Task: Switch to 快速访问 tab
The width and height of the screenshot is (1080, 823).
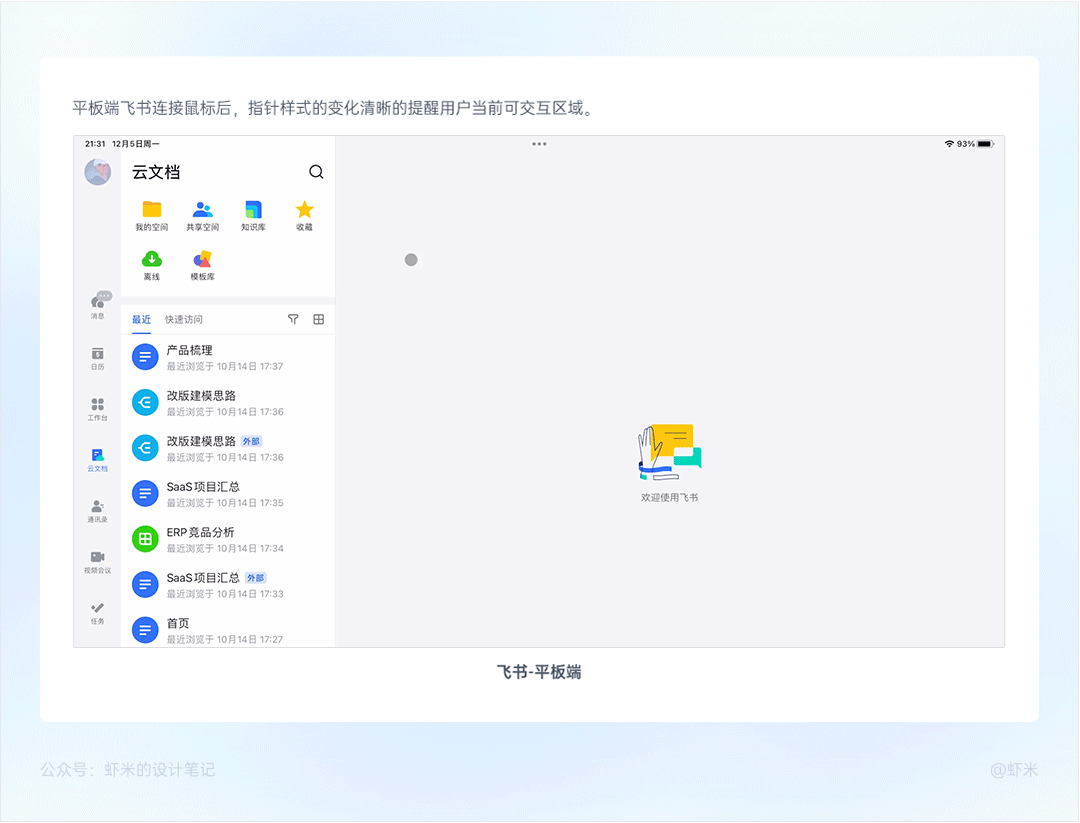Action: click(184, 320)
